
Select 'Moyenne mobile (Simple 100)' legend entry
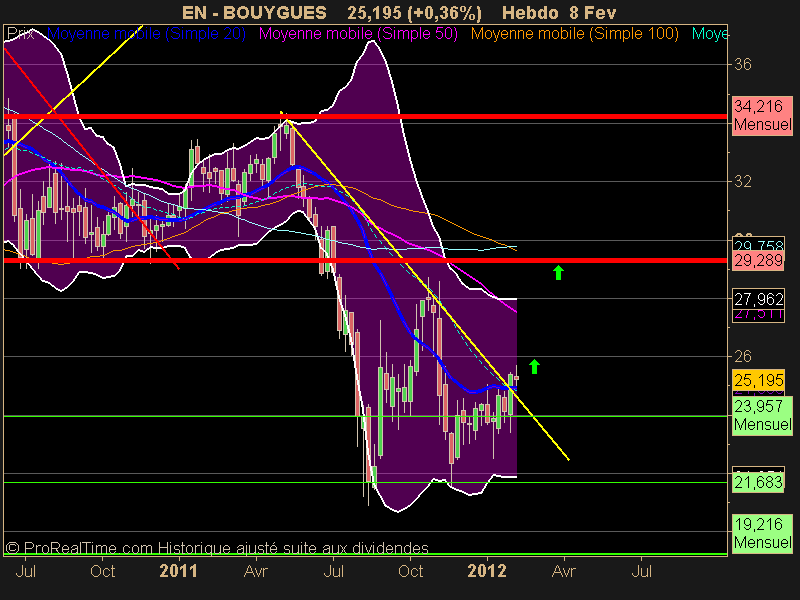click(x=575, y=34)
